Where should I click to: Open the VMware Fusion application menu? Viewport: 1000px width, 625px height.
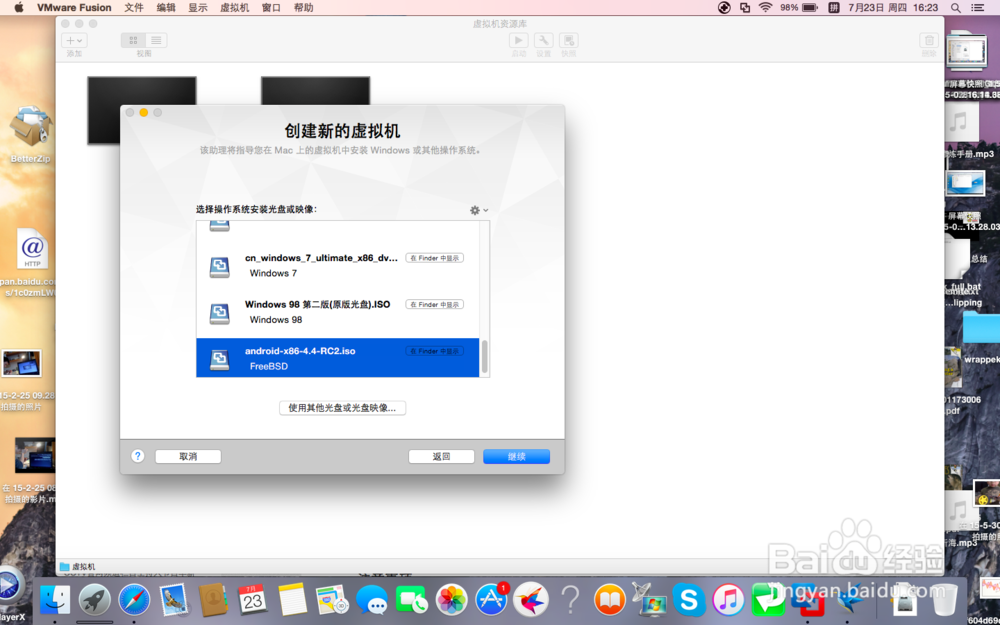pyautogui.click(x=74, y=8)
